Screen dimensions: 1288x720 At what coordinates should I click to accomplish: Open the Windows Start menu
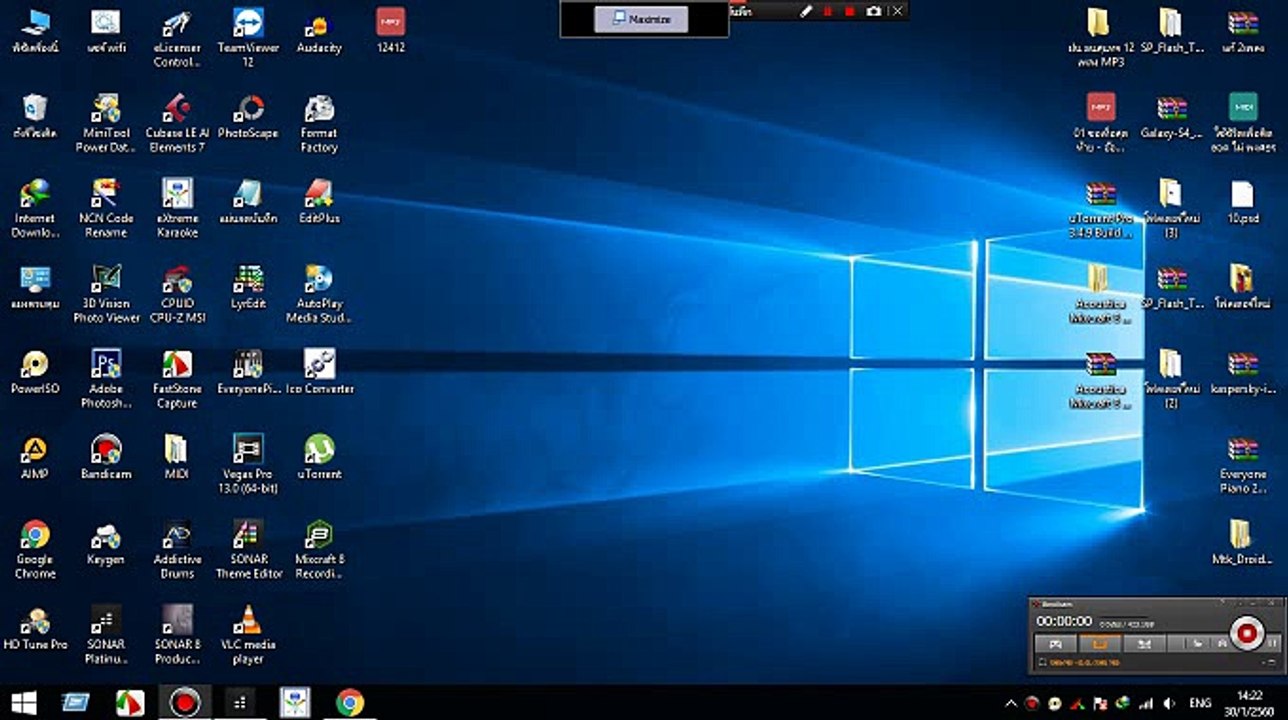click(x=24, y=702)
